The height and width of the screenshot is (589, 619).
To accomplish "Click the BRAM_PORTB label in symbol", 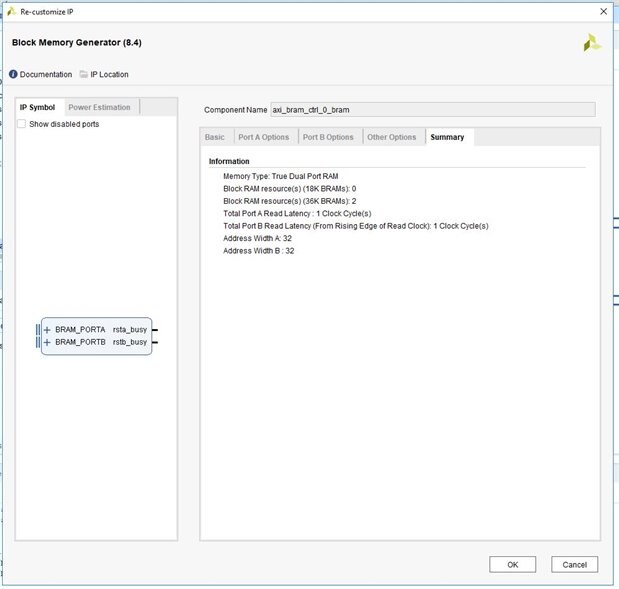I will (x=80, y=342).
